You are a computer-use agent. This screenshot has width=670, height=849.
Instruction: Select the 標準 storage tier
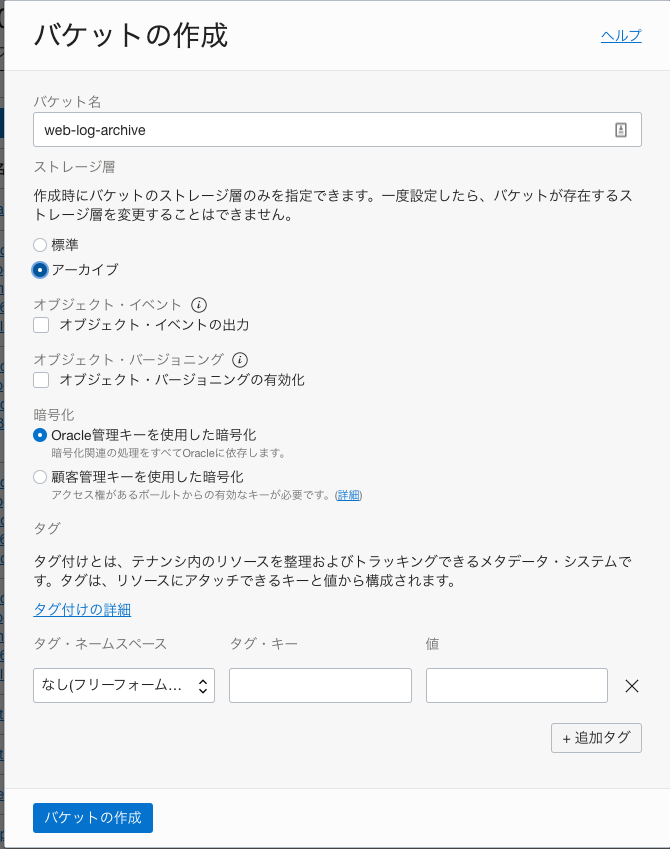40,244
